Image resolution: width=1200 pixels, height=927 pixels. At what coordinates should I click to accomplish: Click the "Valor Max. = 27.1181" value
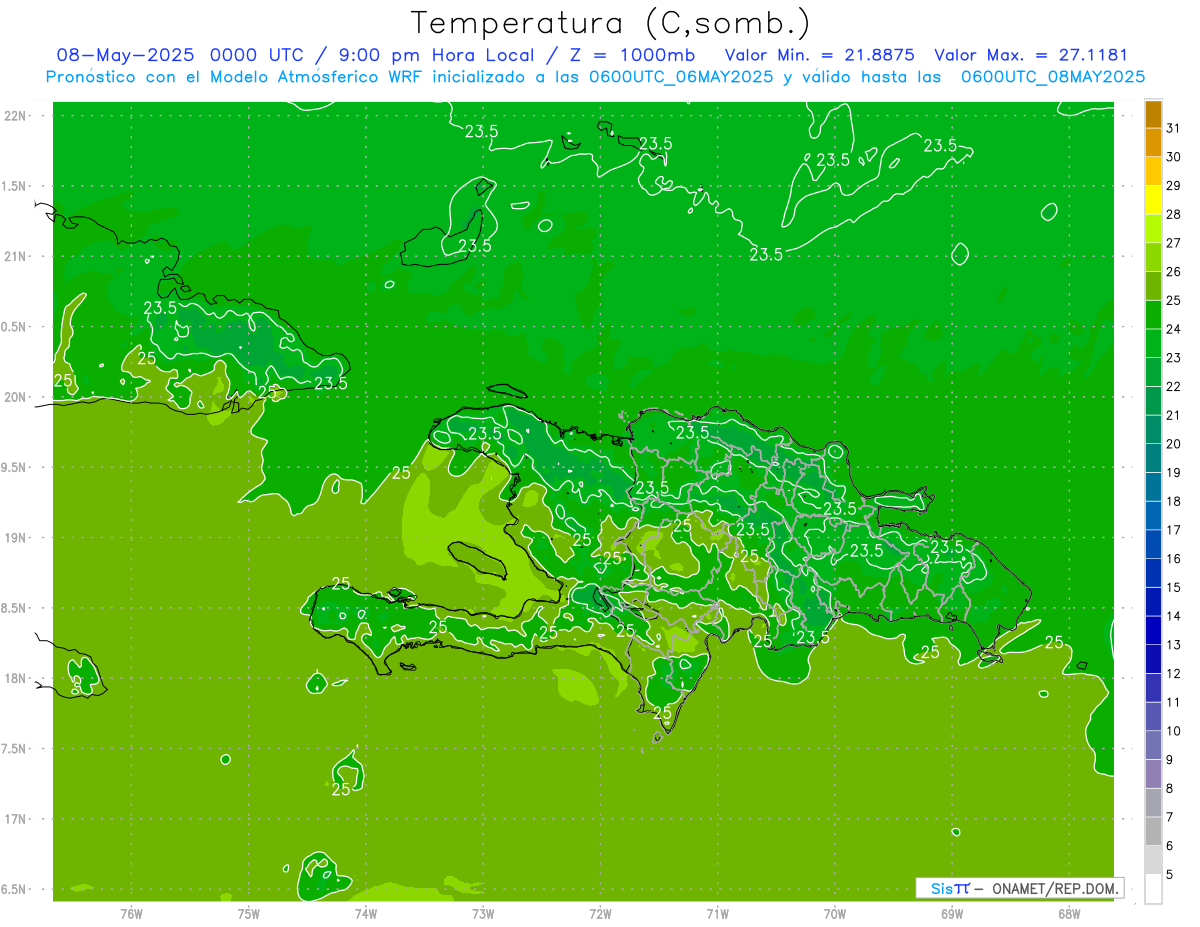pyautogui.click(x=1031, y=55)
